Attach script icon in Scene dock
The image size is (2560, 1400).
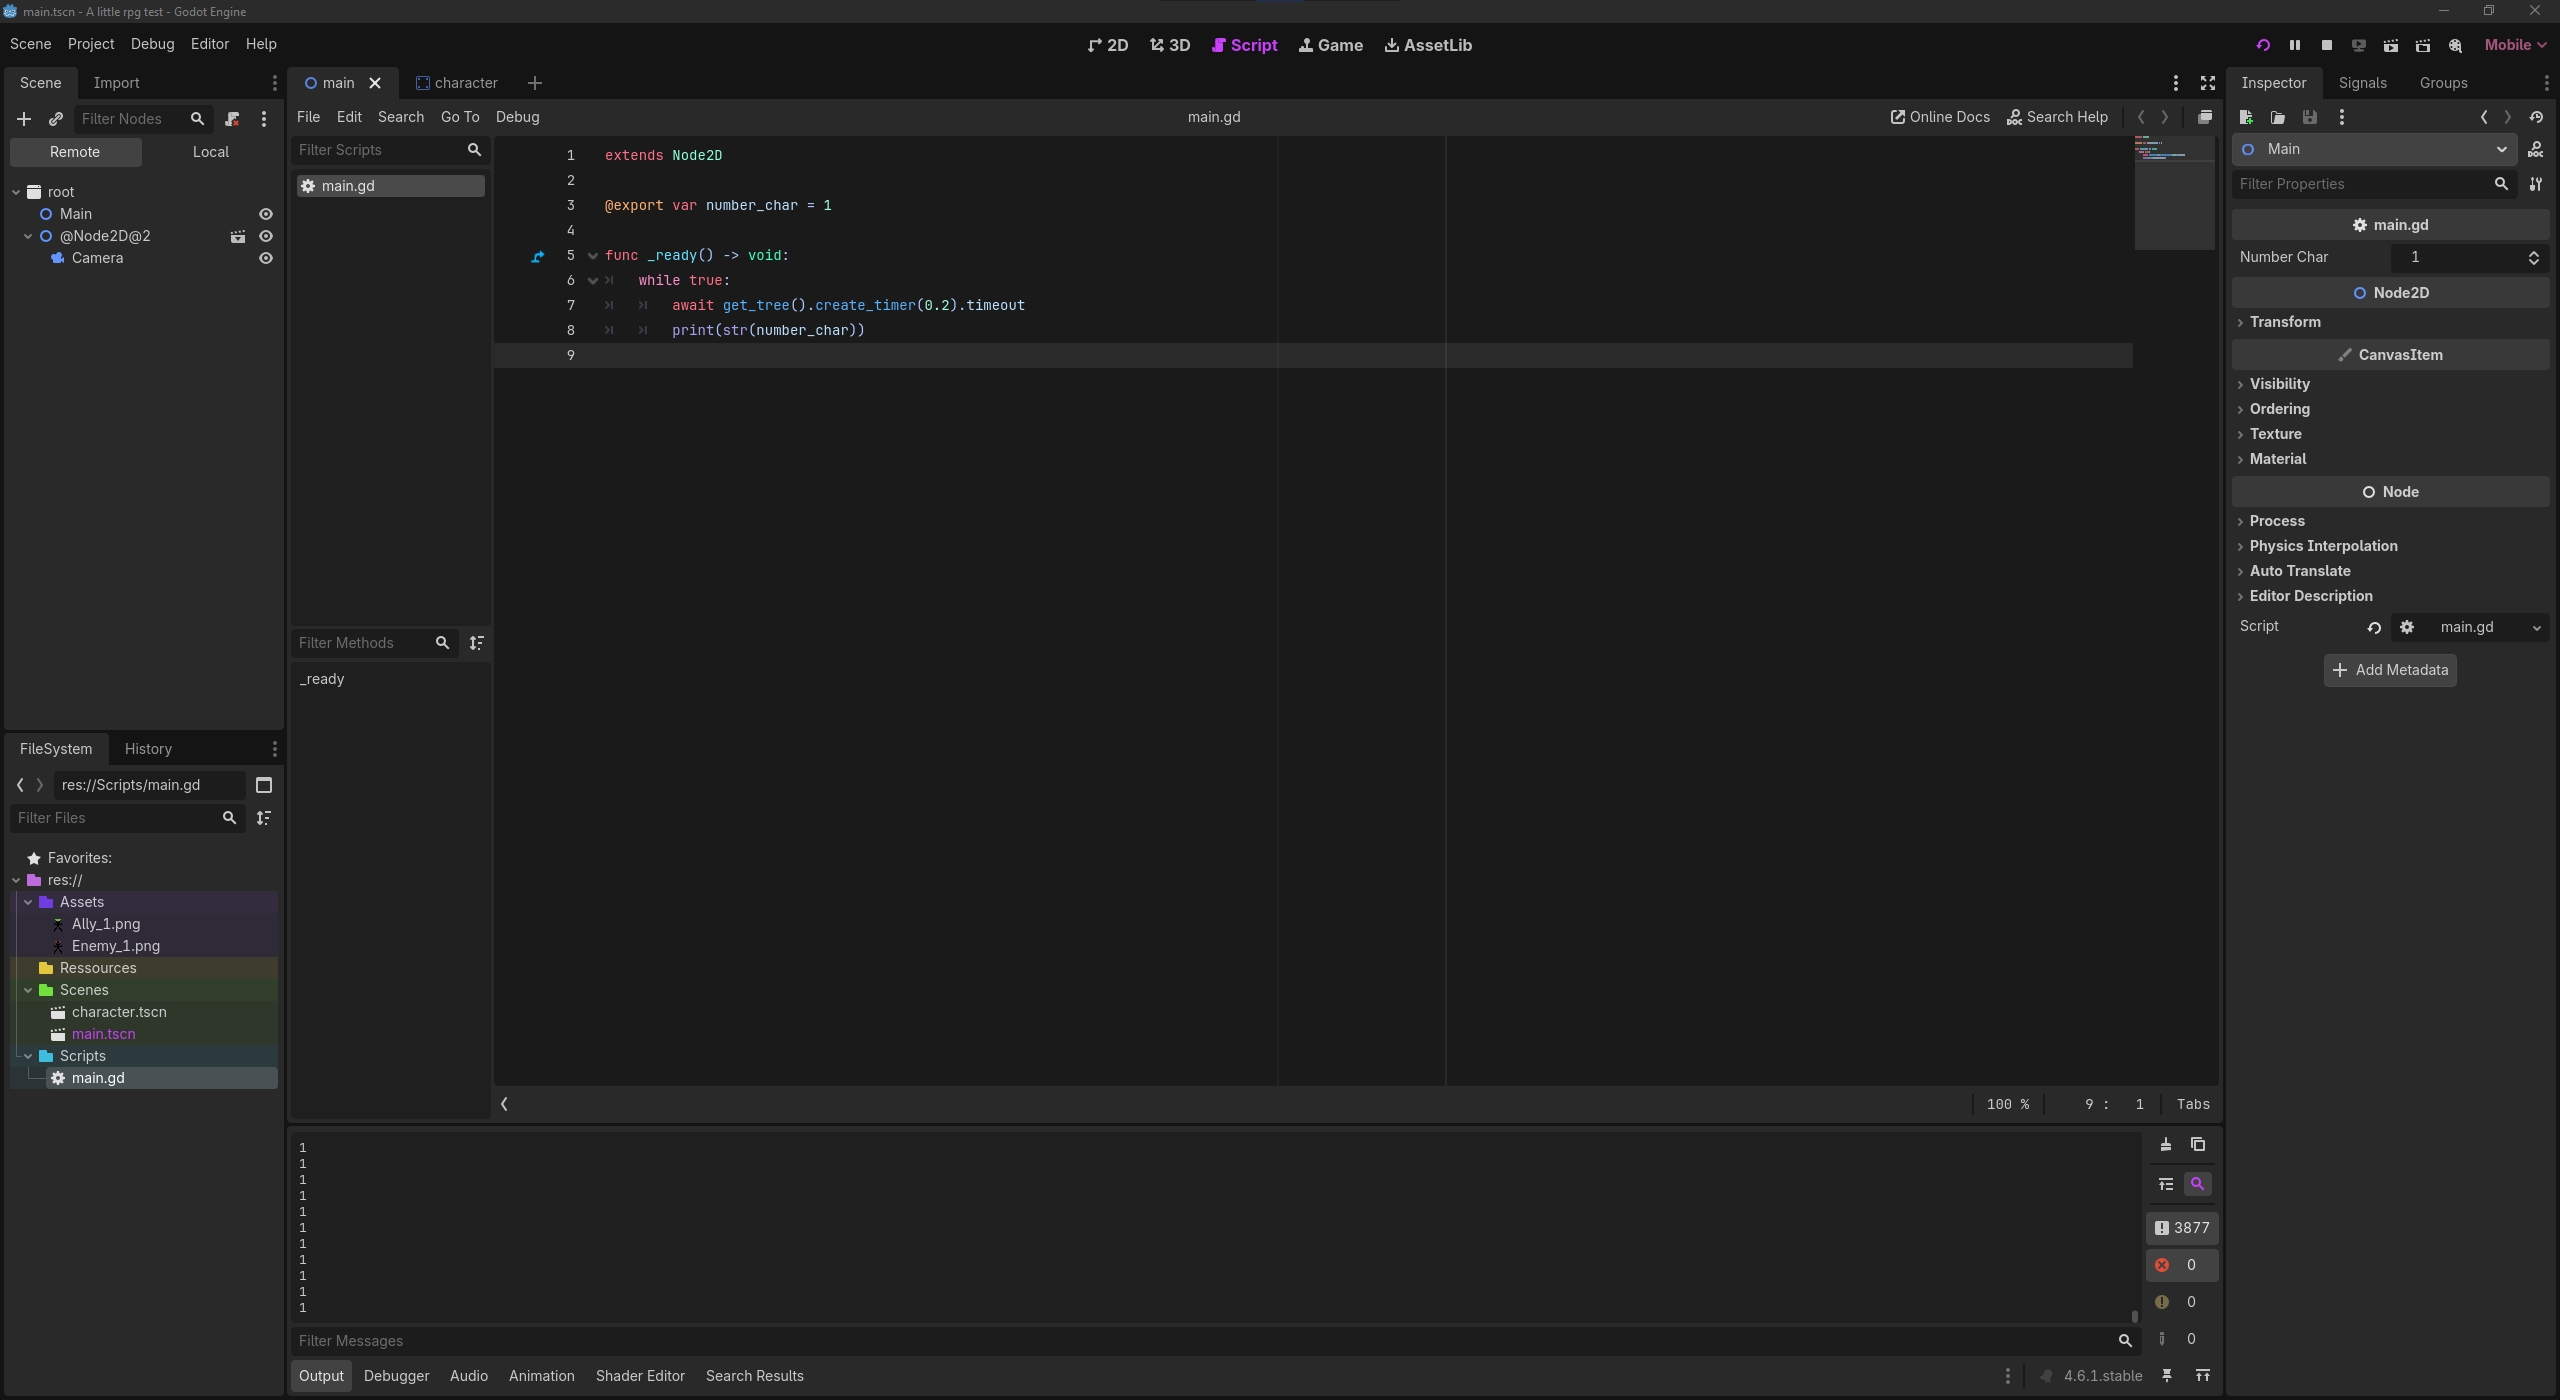point(232,119)
